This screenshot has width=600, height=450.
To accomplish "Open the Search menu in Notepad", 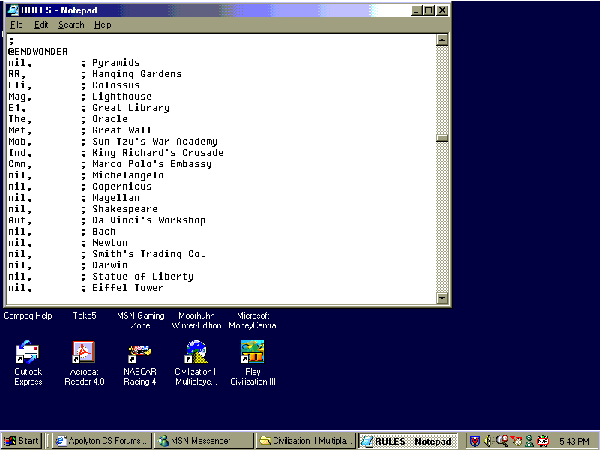I will tap(71, 25).
